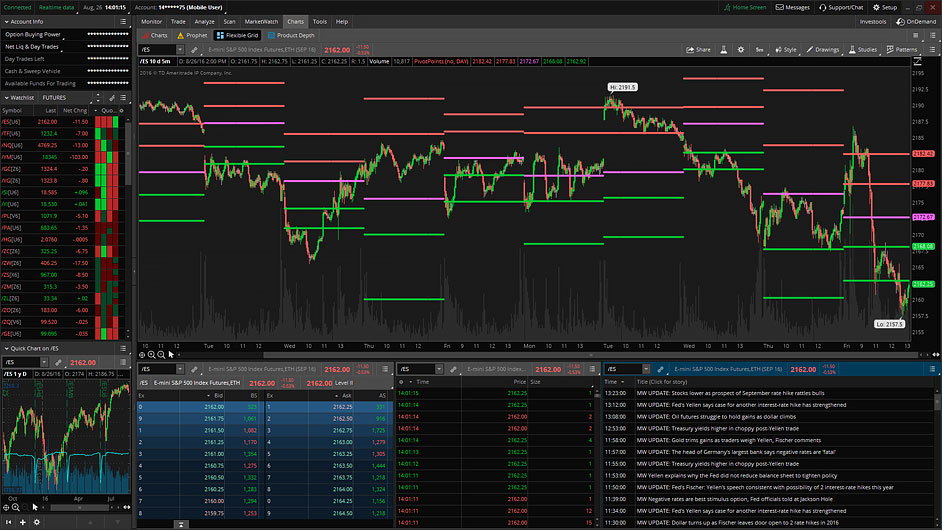Click the chart toolbar hamburger menu icon
This screenshot has width=942, height=530.
coord(932,50)
